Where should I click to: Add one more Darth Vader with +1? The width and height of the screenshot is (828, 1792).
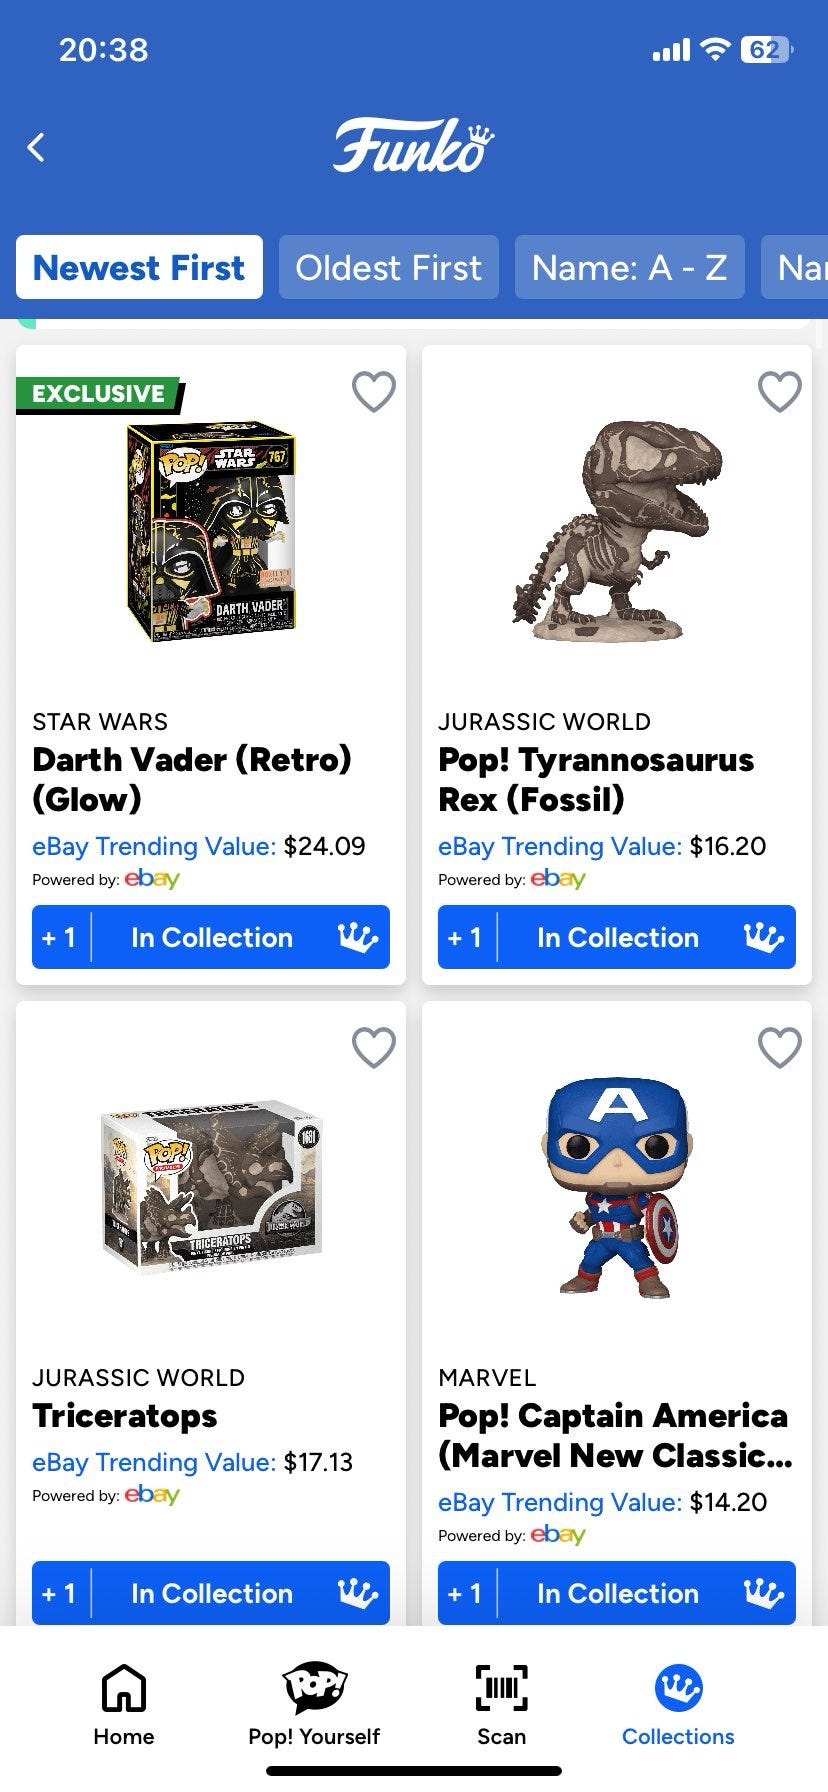tap(60, 937)
